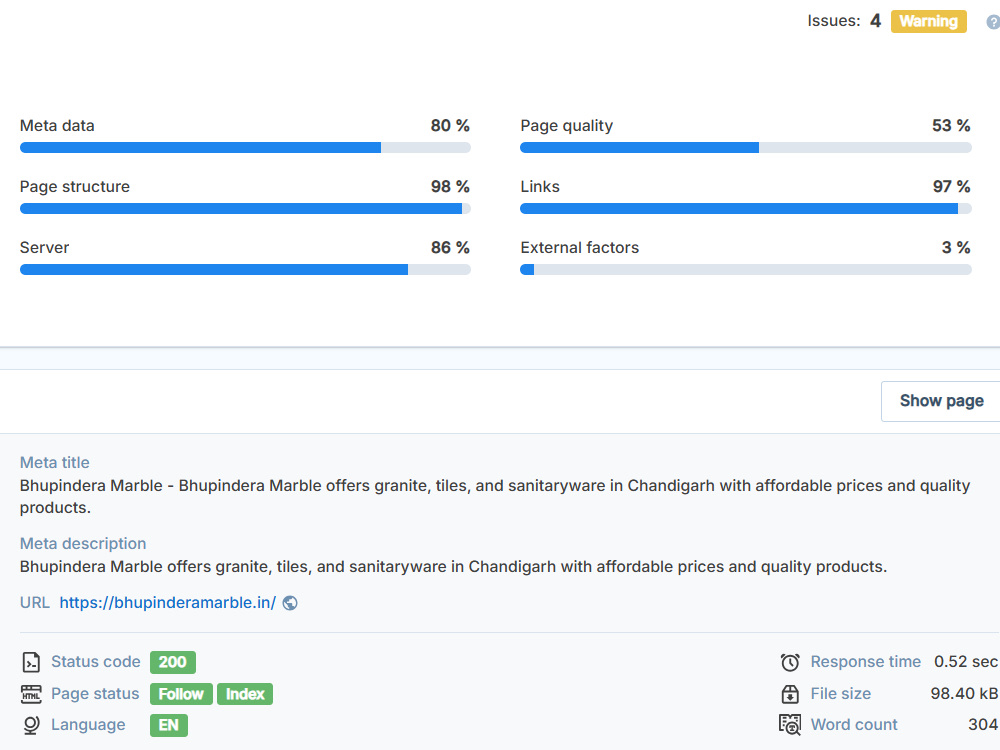Click the Status code file icon
The image size is (1000, 750).
coord(31,662)
